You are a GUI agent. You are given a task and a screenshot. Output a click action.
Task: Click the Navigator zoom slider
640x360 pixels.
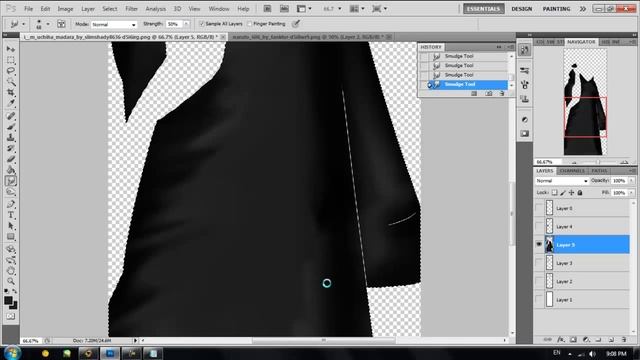pos(599,162)
